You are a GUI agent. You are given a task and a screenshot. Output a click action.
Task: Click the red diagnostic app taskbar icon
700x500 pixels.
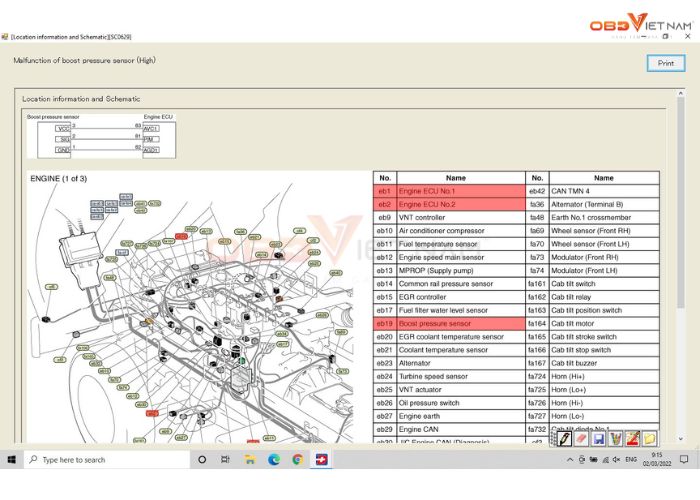(321, 459)
